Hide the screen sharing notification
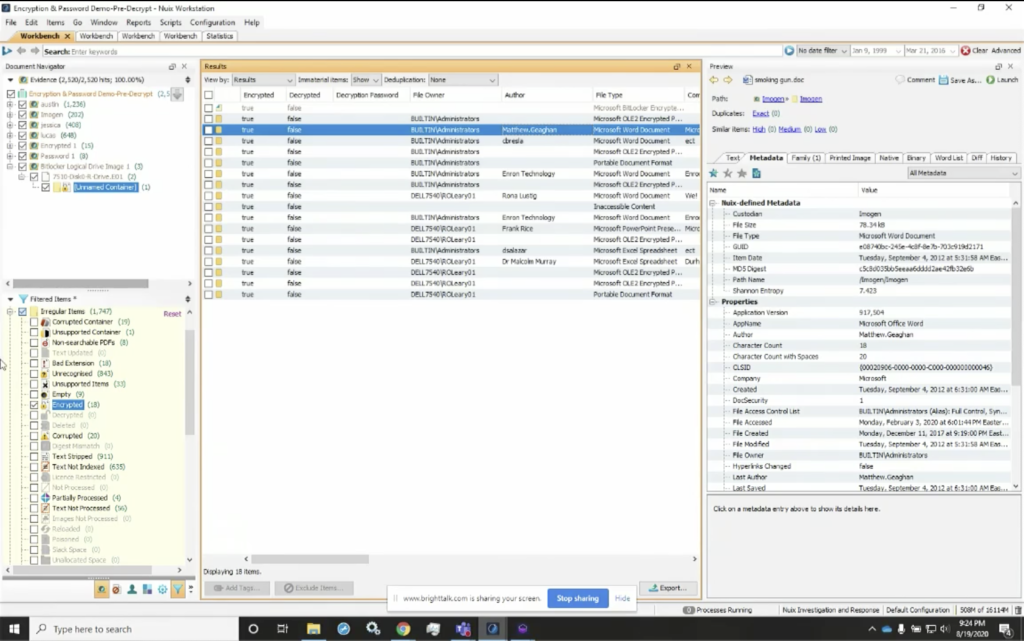 coord(622,598)
